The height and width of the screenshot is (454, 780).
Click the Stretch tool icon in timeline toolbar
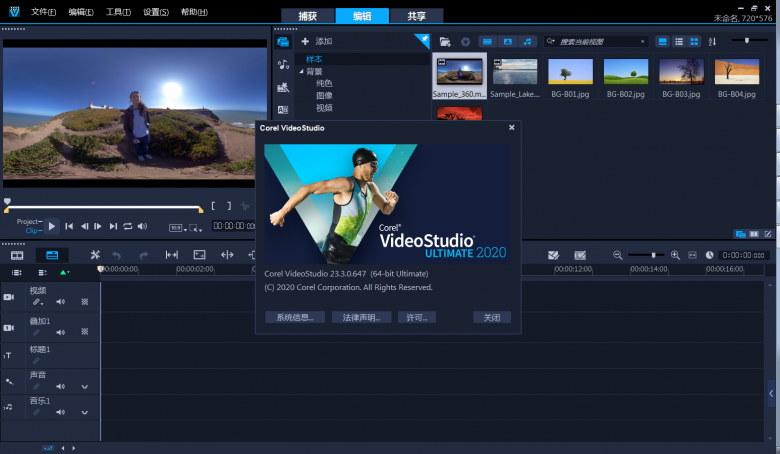[x=199, y=255]
